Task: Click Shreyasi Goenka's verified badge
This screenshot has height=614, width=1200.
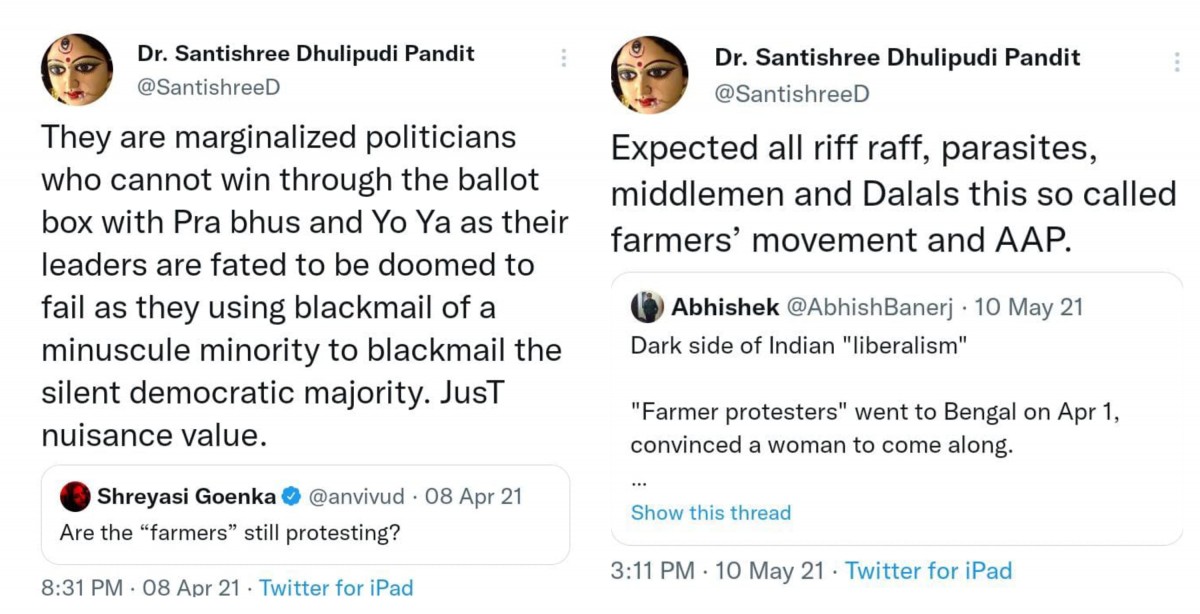Action: point(292,496)
